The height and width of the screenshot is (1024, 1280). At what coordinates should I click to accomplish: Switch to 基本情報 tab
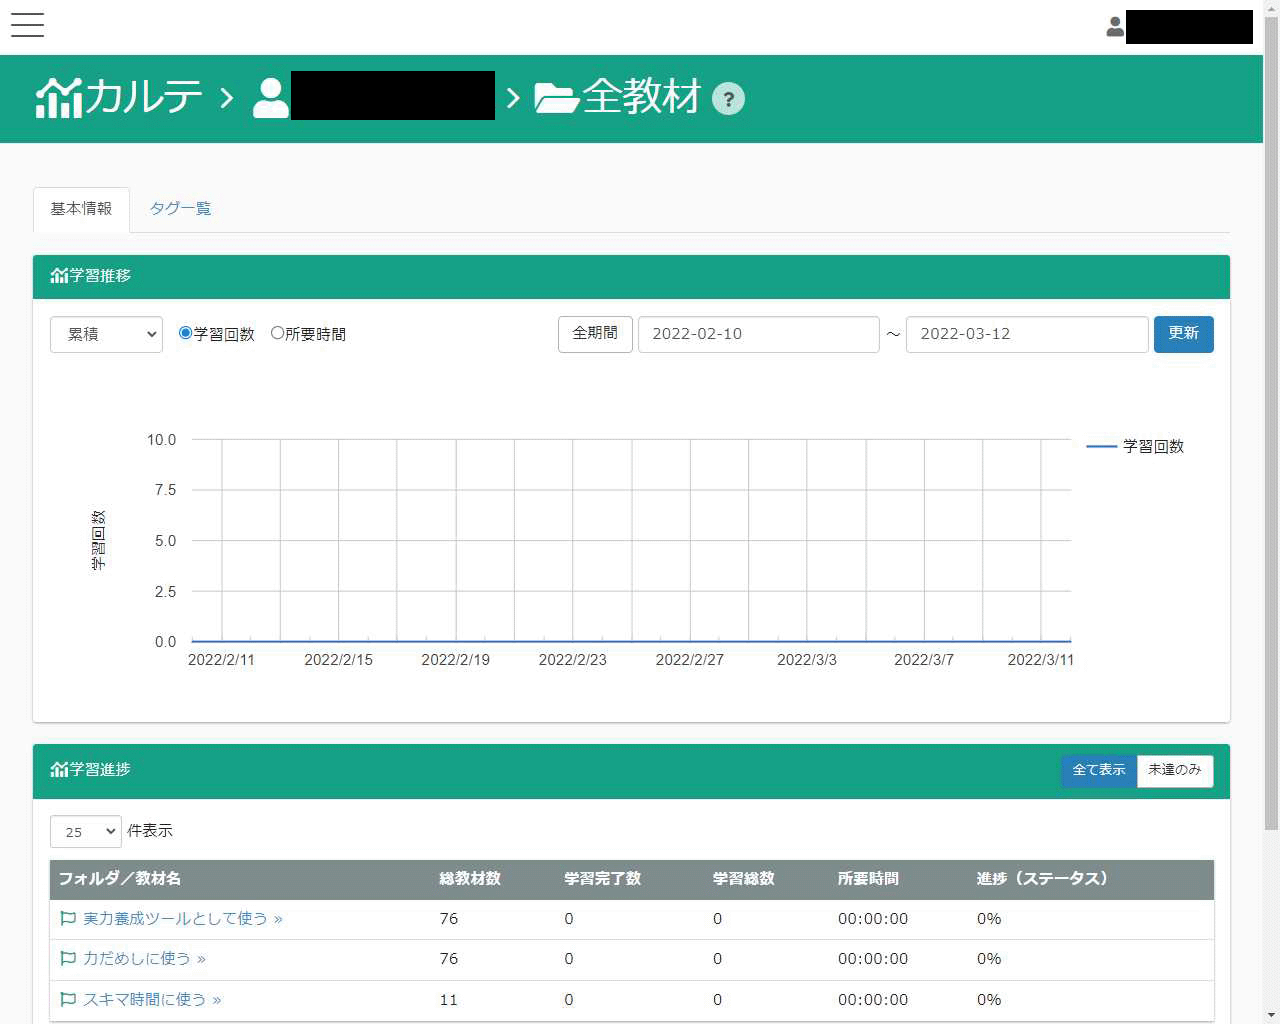81,209
